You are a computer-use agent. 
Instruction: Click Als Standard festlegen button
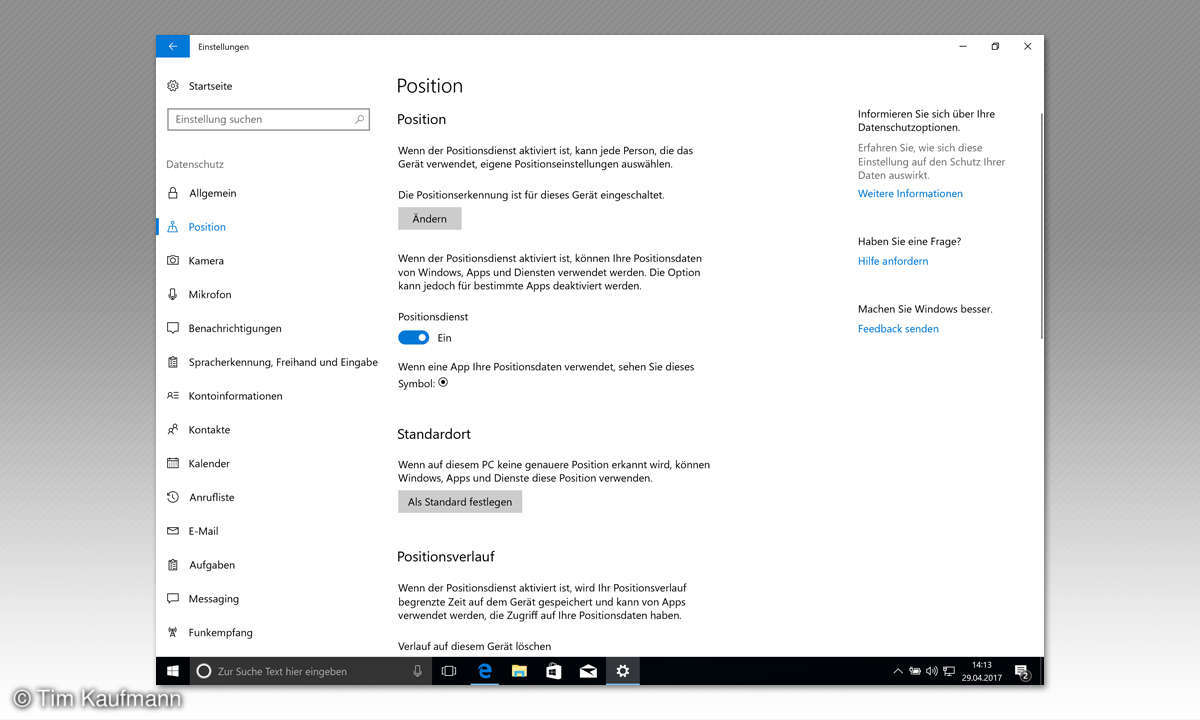[x=460, y=502]
